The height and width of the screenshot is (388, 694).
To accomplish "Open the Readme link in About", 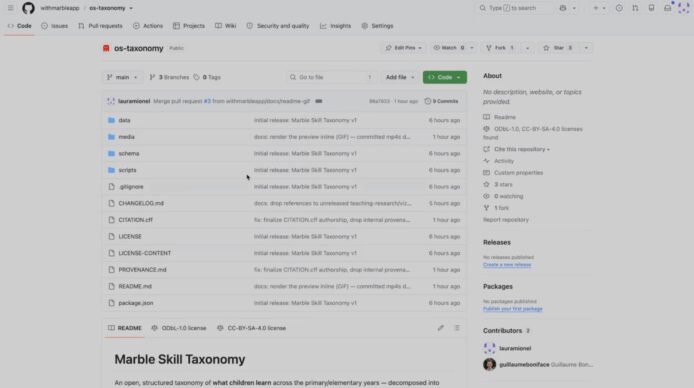I will coord(505,117).
